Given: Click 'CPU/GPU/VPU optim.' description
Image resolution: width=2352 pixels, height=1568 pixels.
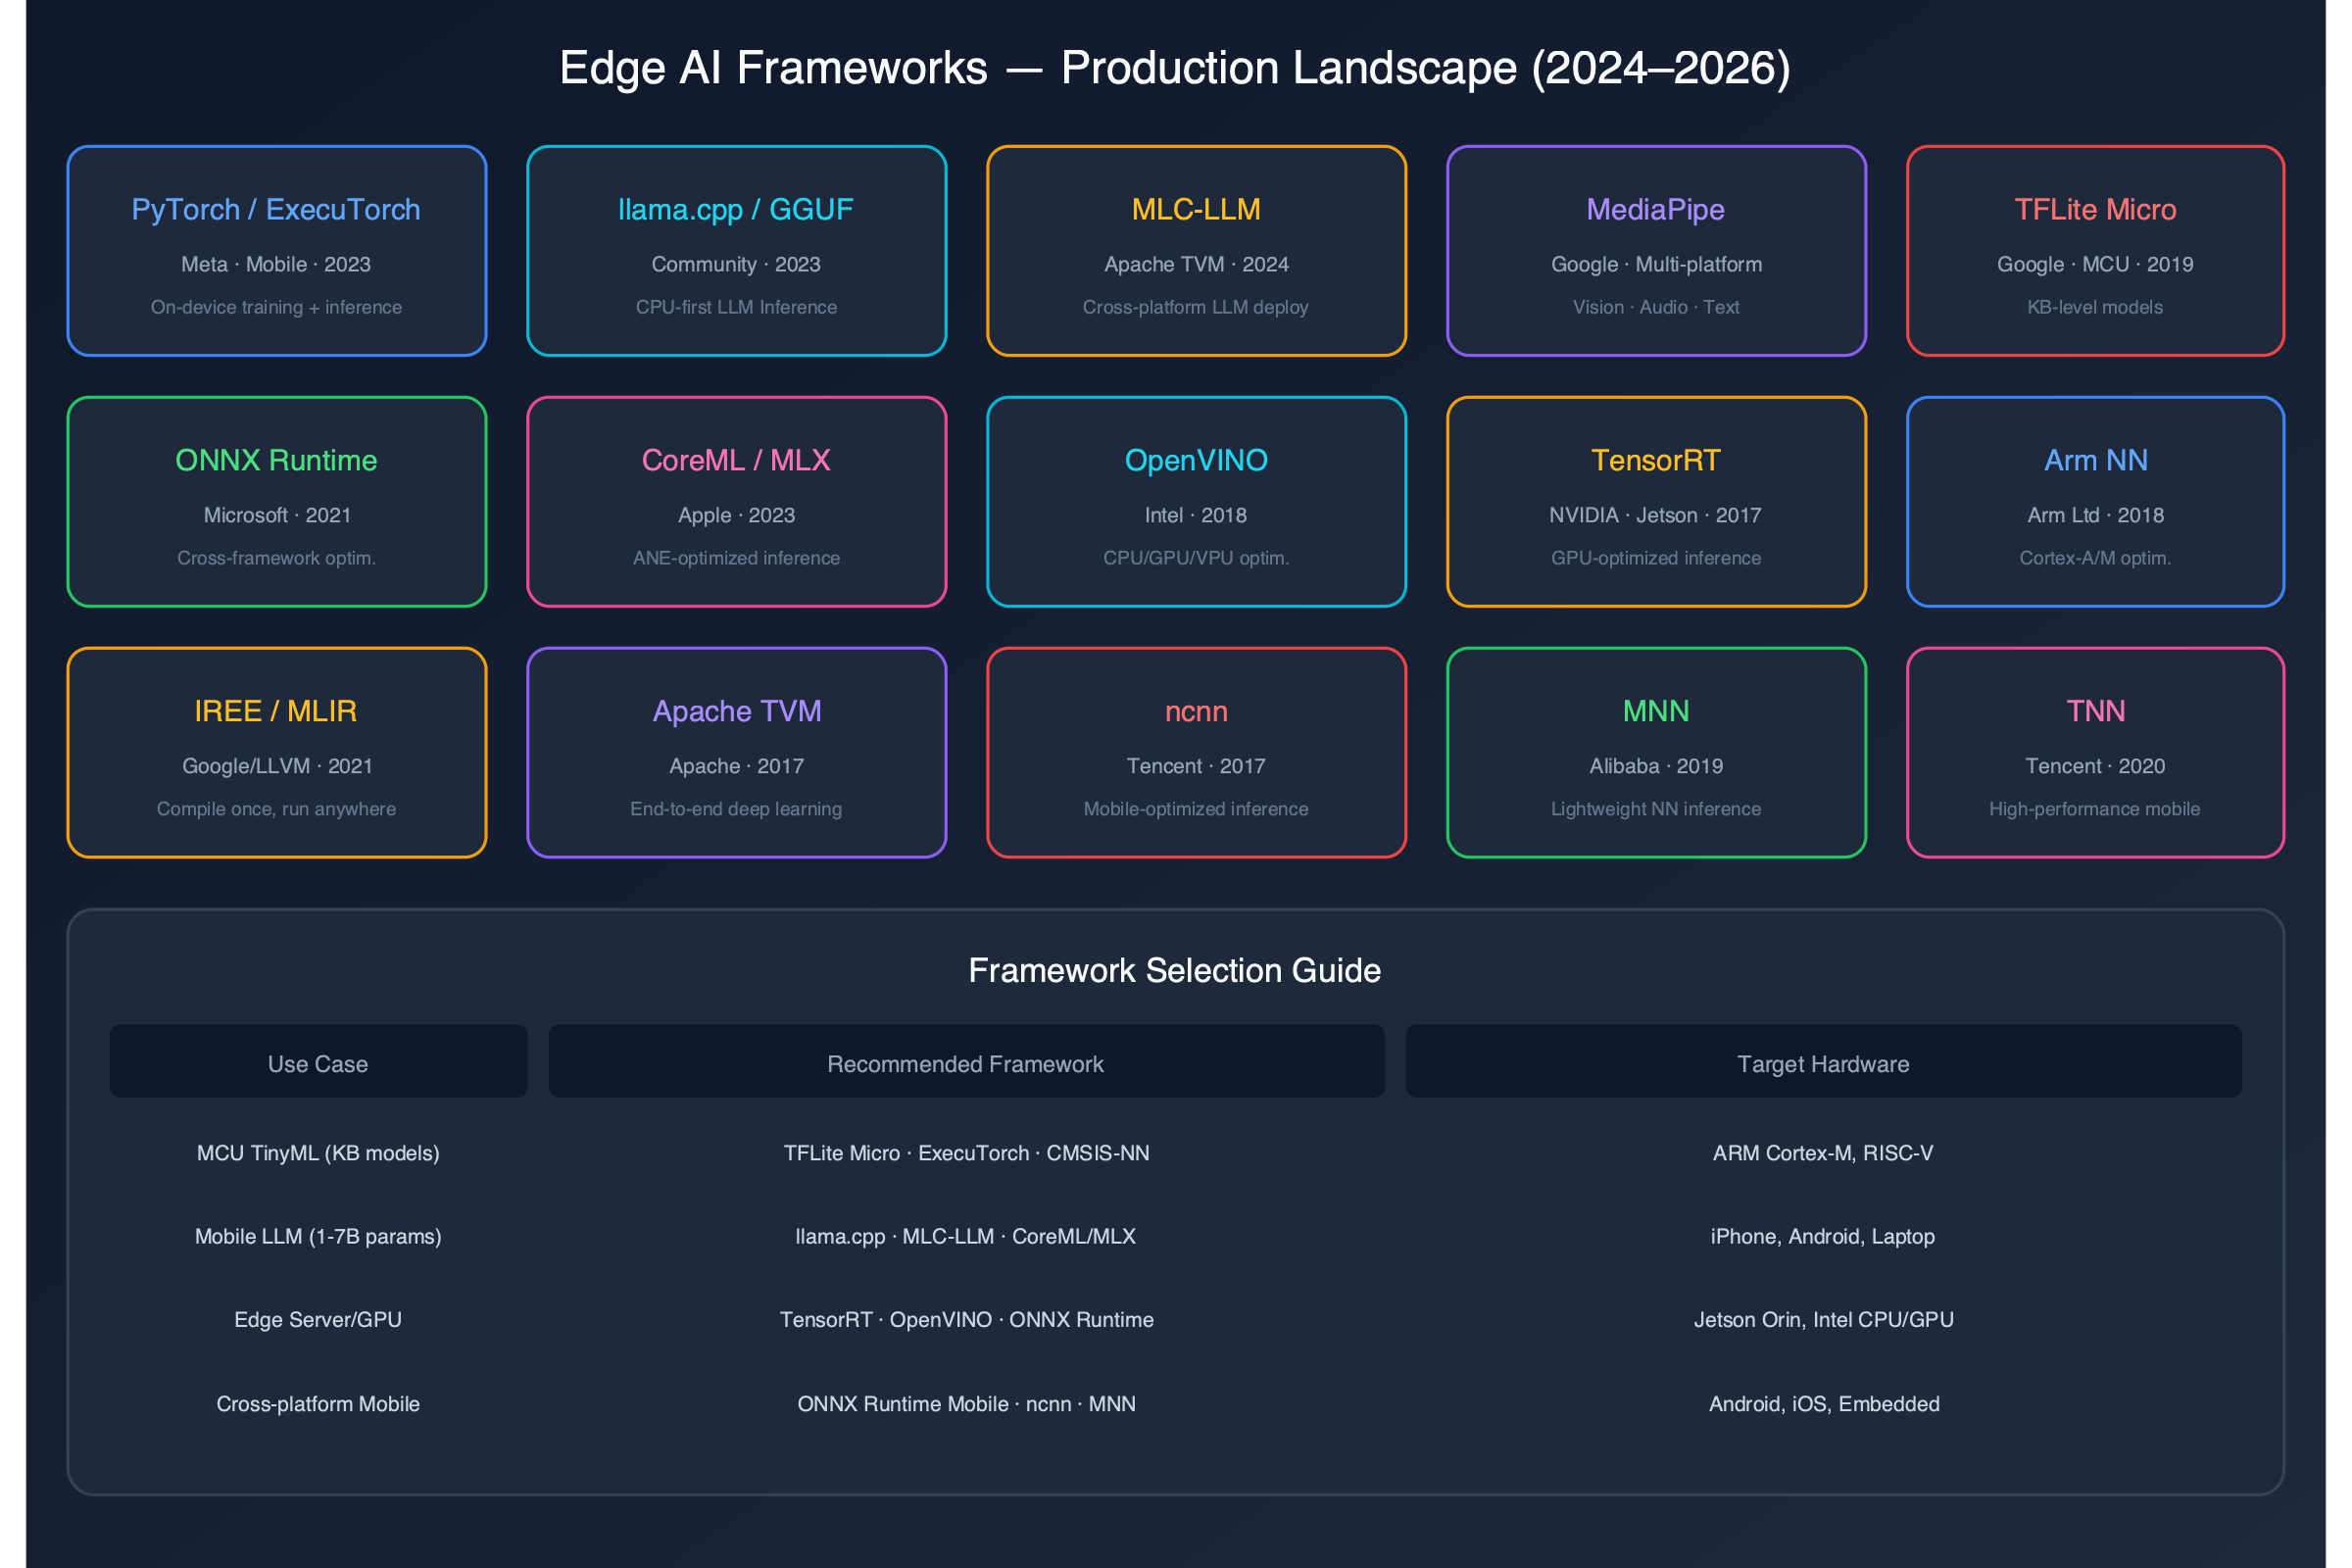Looking at the screenshot, I should pyautogui.click(x=1196, y=558).
